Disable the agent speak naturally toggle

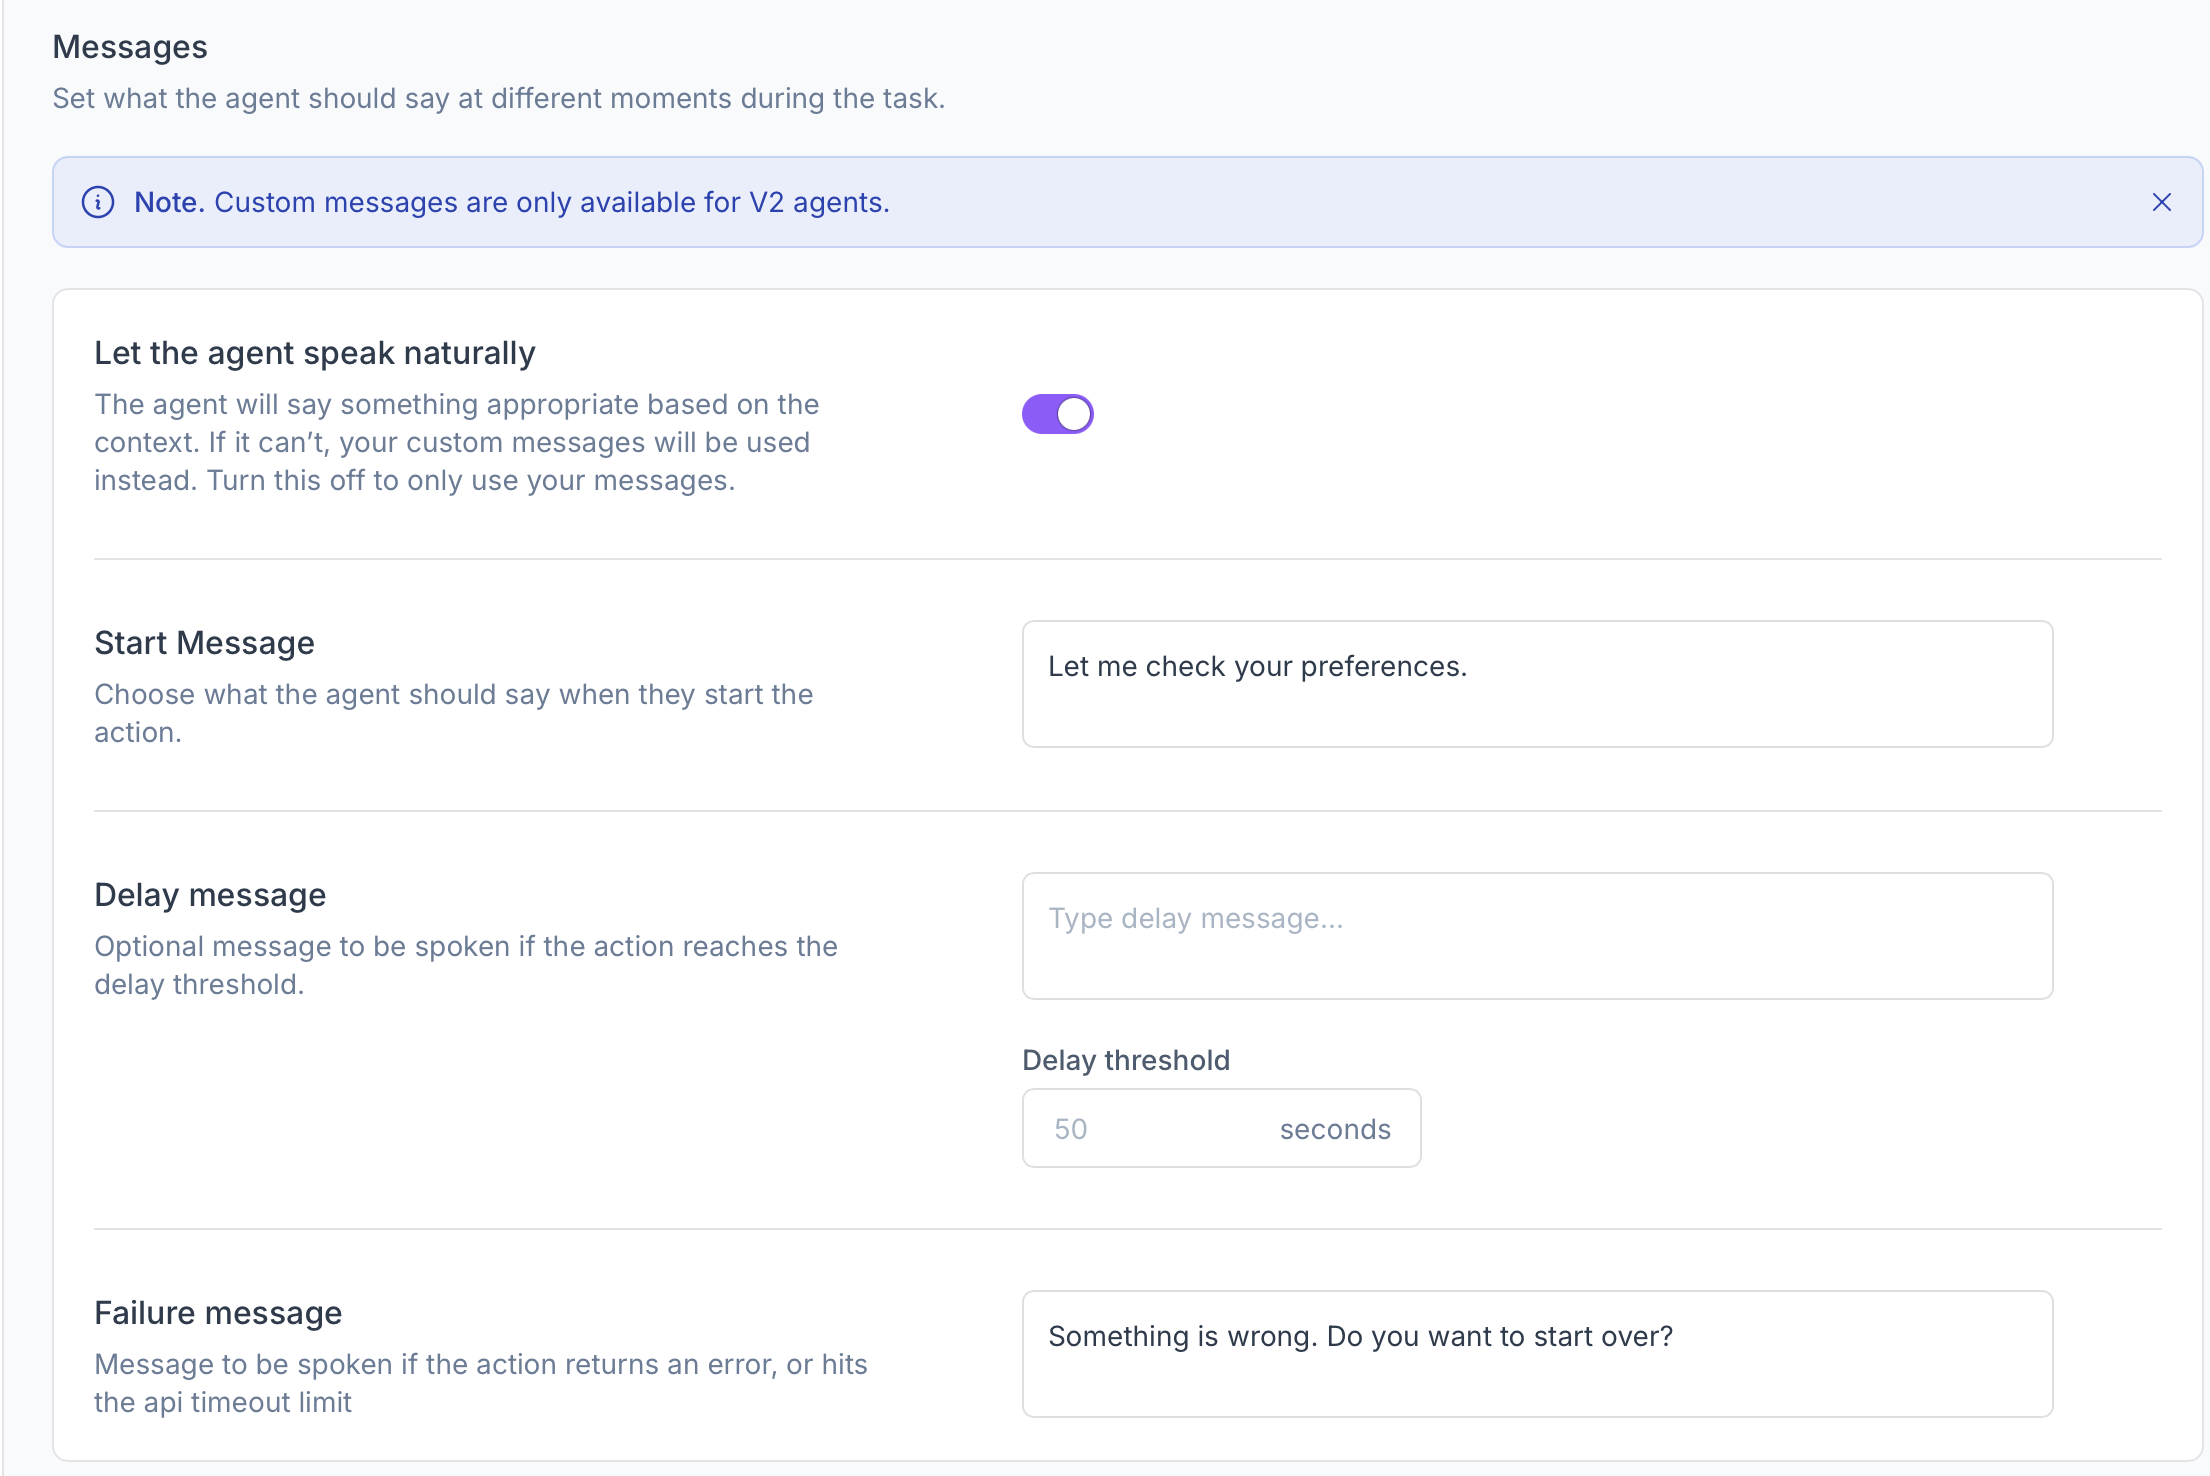click(x=1057, y=414)
